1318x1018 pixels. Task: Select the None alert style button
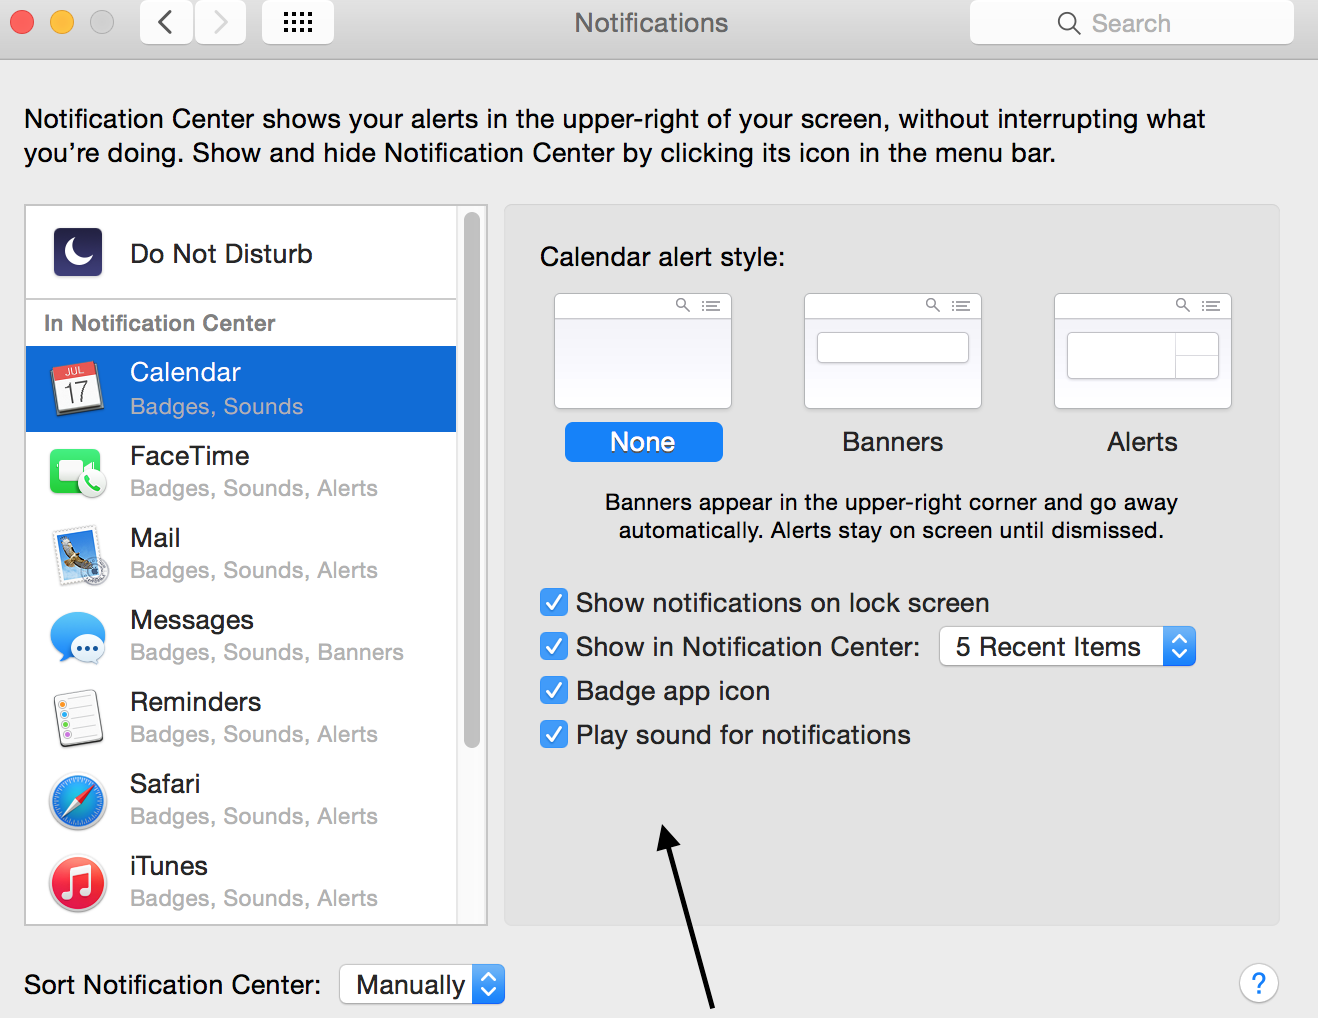coord(643,442)
